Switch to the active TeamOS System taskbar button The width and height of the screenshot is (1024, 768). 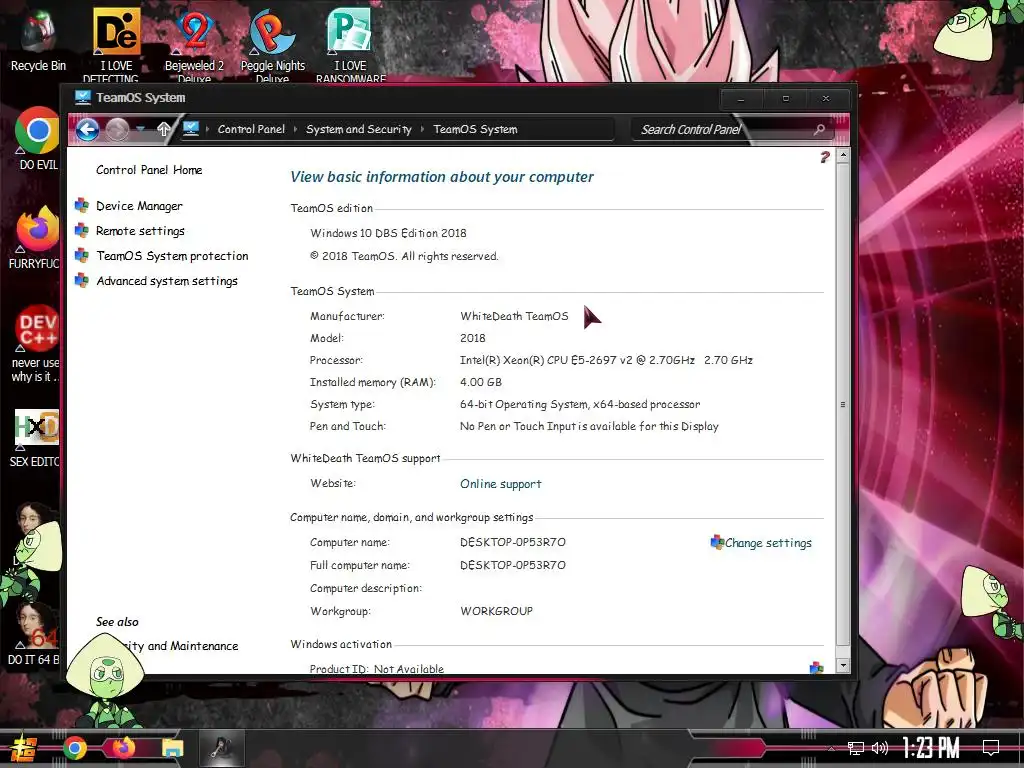[x=222, y=748]
